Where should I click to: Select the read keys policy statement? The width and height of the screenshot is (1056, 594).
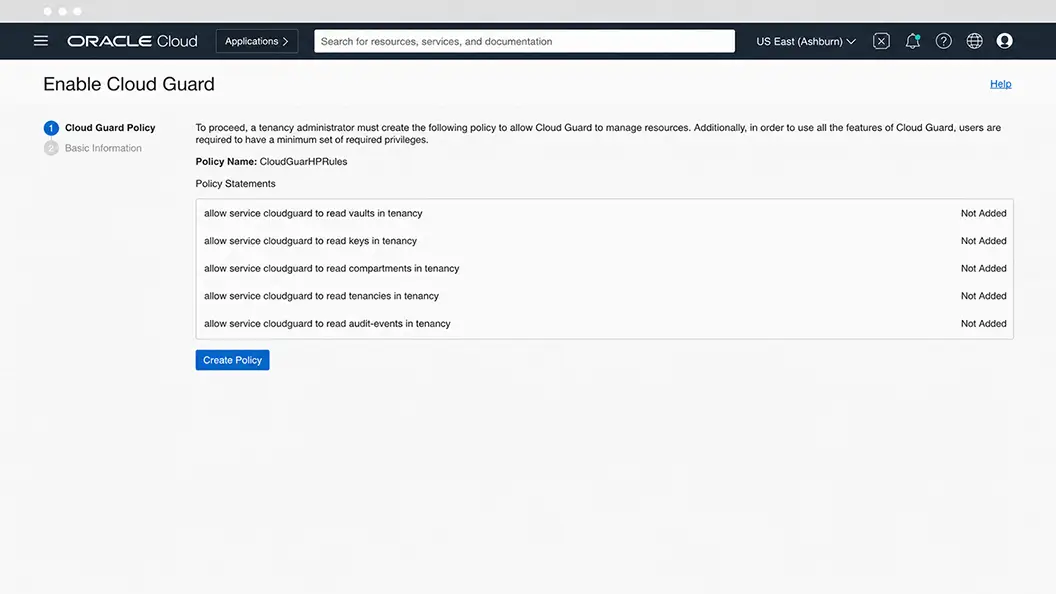click(x=310, y=241)
